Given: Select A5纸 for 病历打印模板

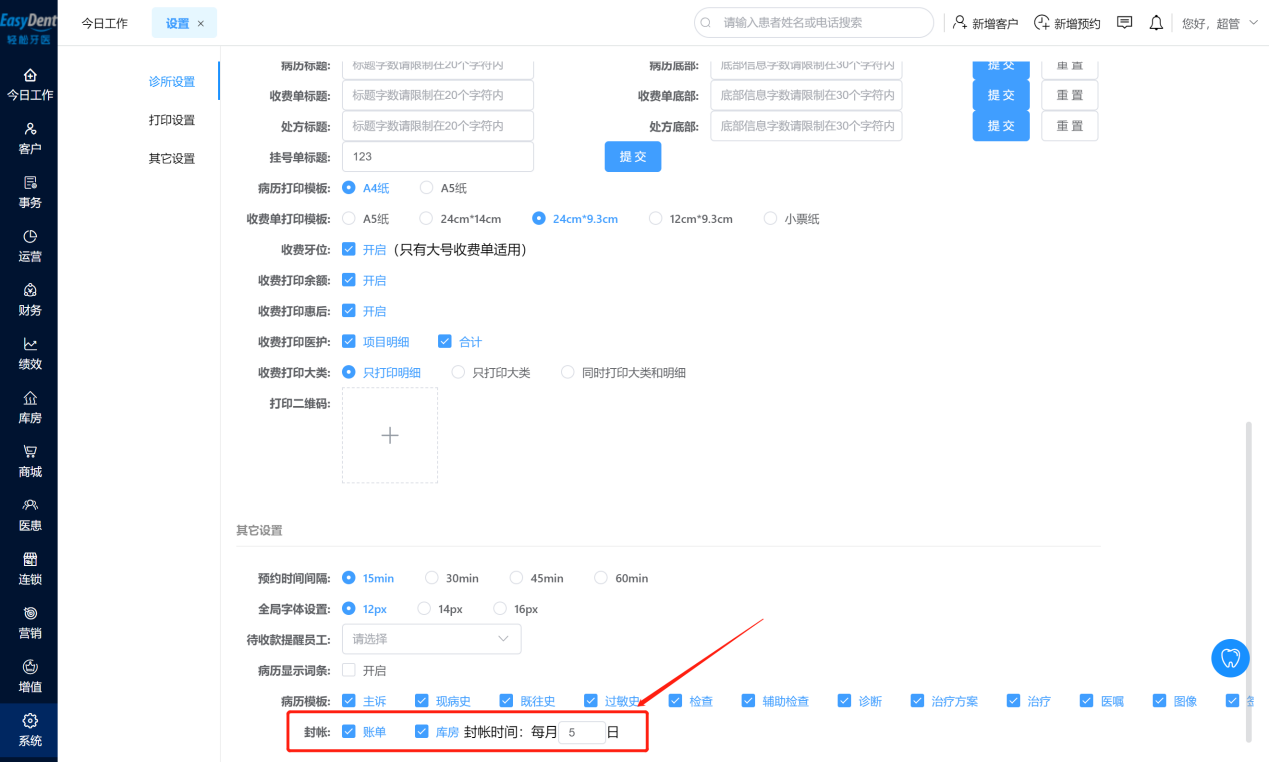Looking at the screenshot, I should (443, 188).
